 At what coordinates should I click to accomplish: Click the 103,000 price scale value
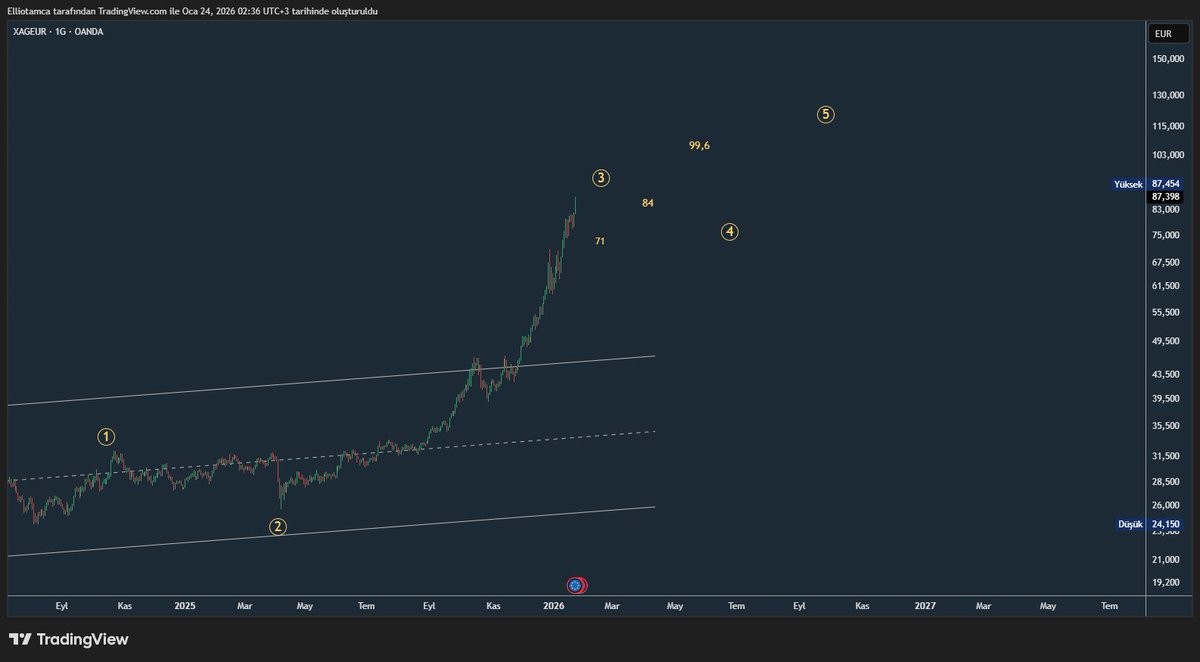(1167, 155)
